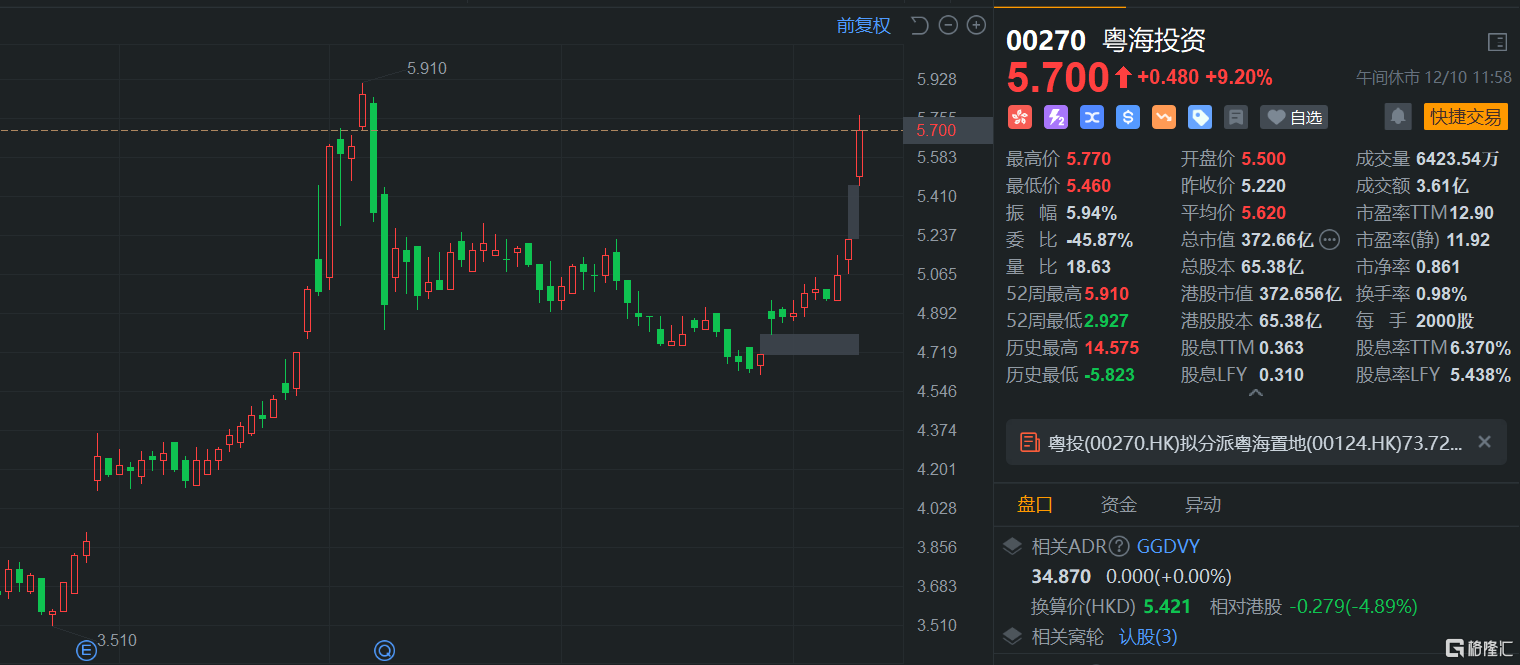Click the 平均价 5.620 value
Viewport: 1520px width, 665px height.
pyautogui.click(x=1263, y=212)
